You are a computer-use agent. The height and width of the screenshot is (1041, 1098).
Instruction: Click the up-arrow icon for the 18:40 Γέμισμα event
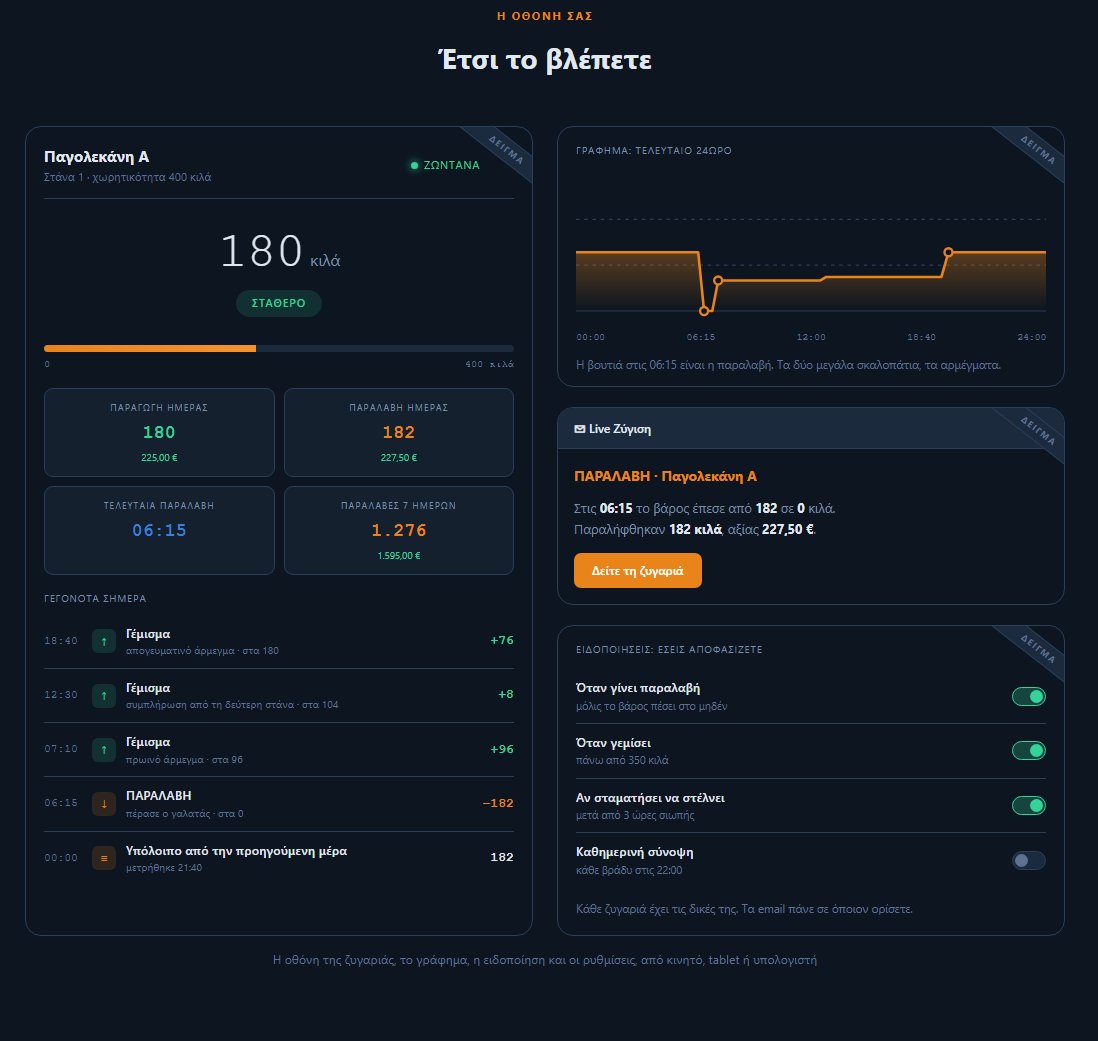(104, 641)
